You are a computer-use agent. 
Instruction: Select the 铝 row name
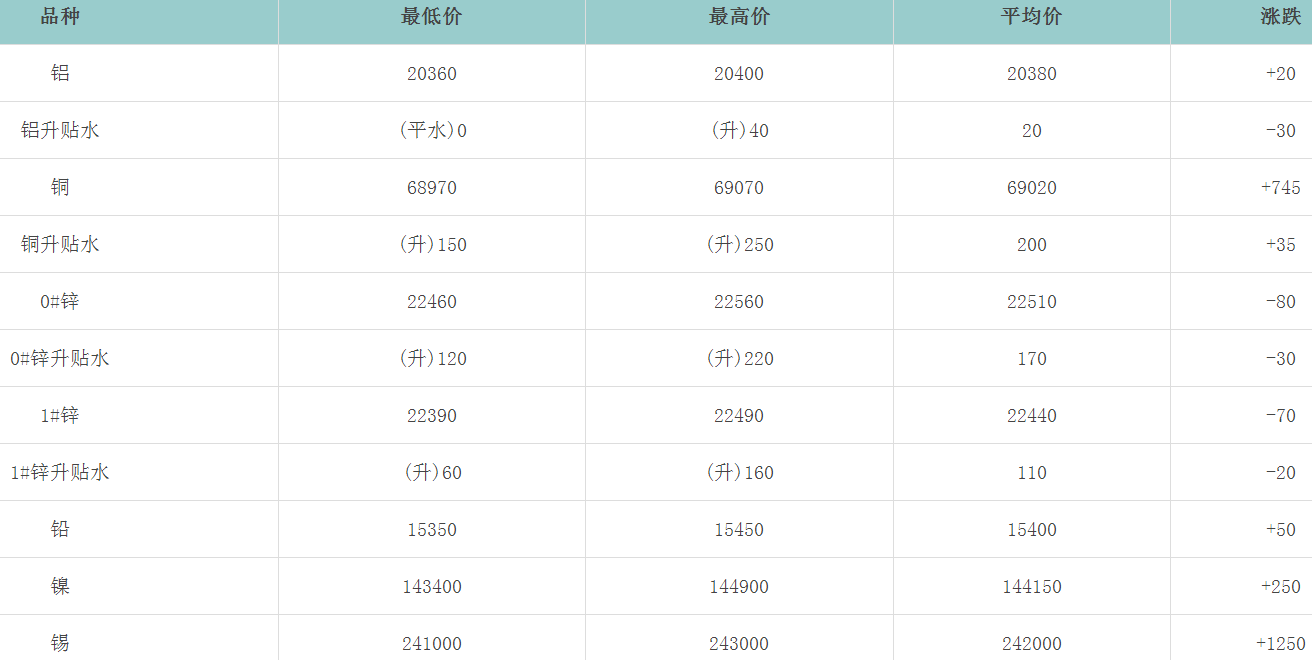[60, 73]
